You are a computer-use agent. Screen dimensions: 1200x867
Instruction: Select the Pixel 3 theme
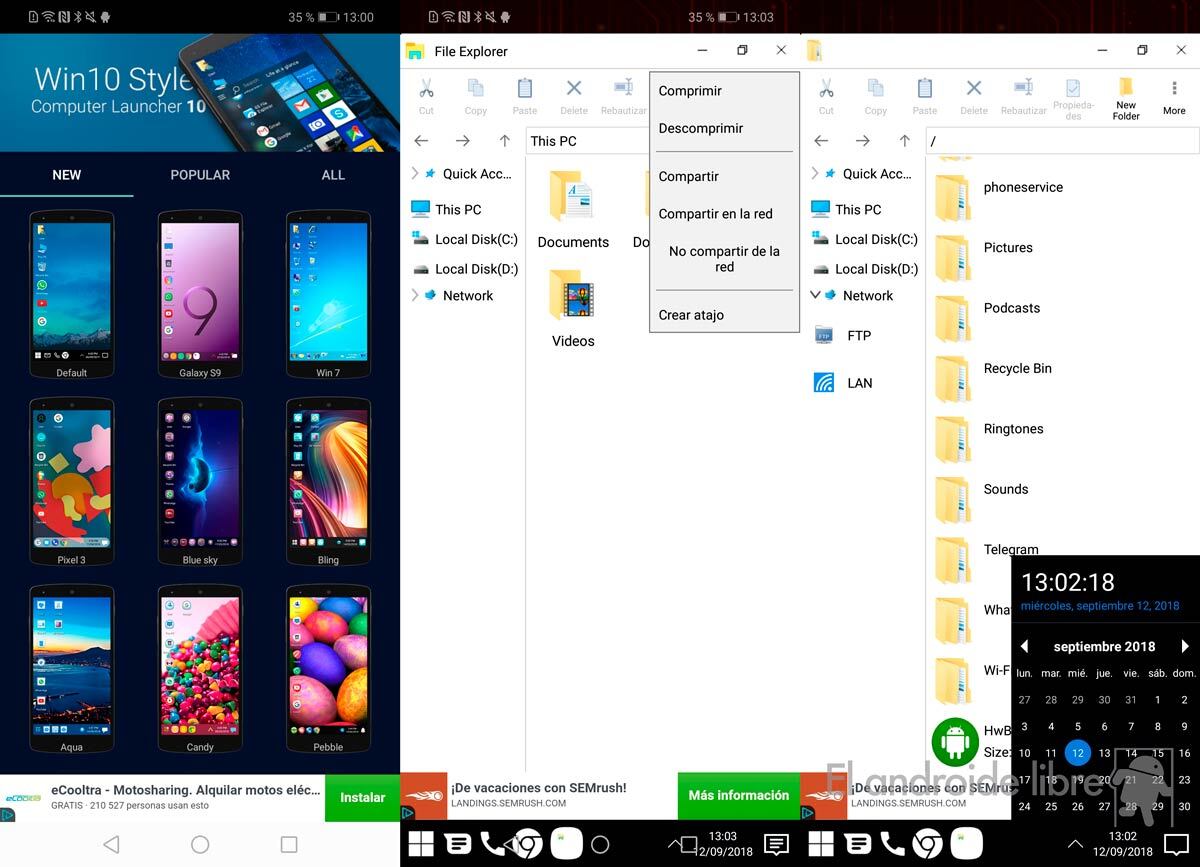[x=71, y=482]
